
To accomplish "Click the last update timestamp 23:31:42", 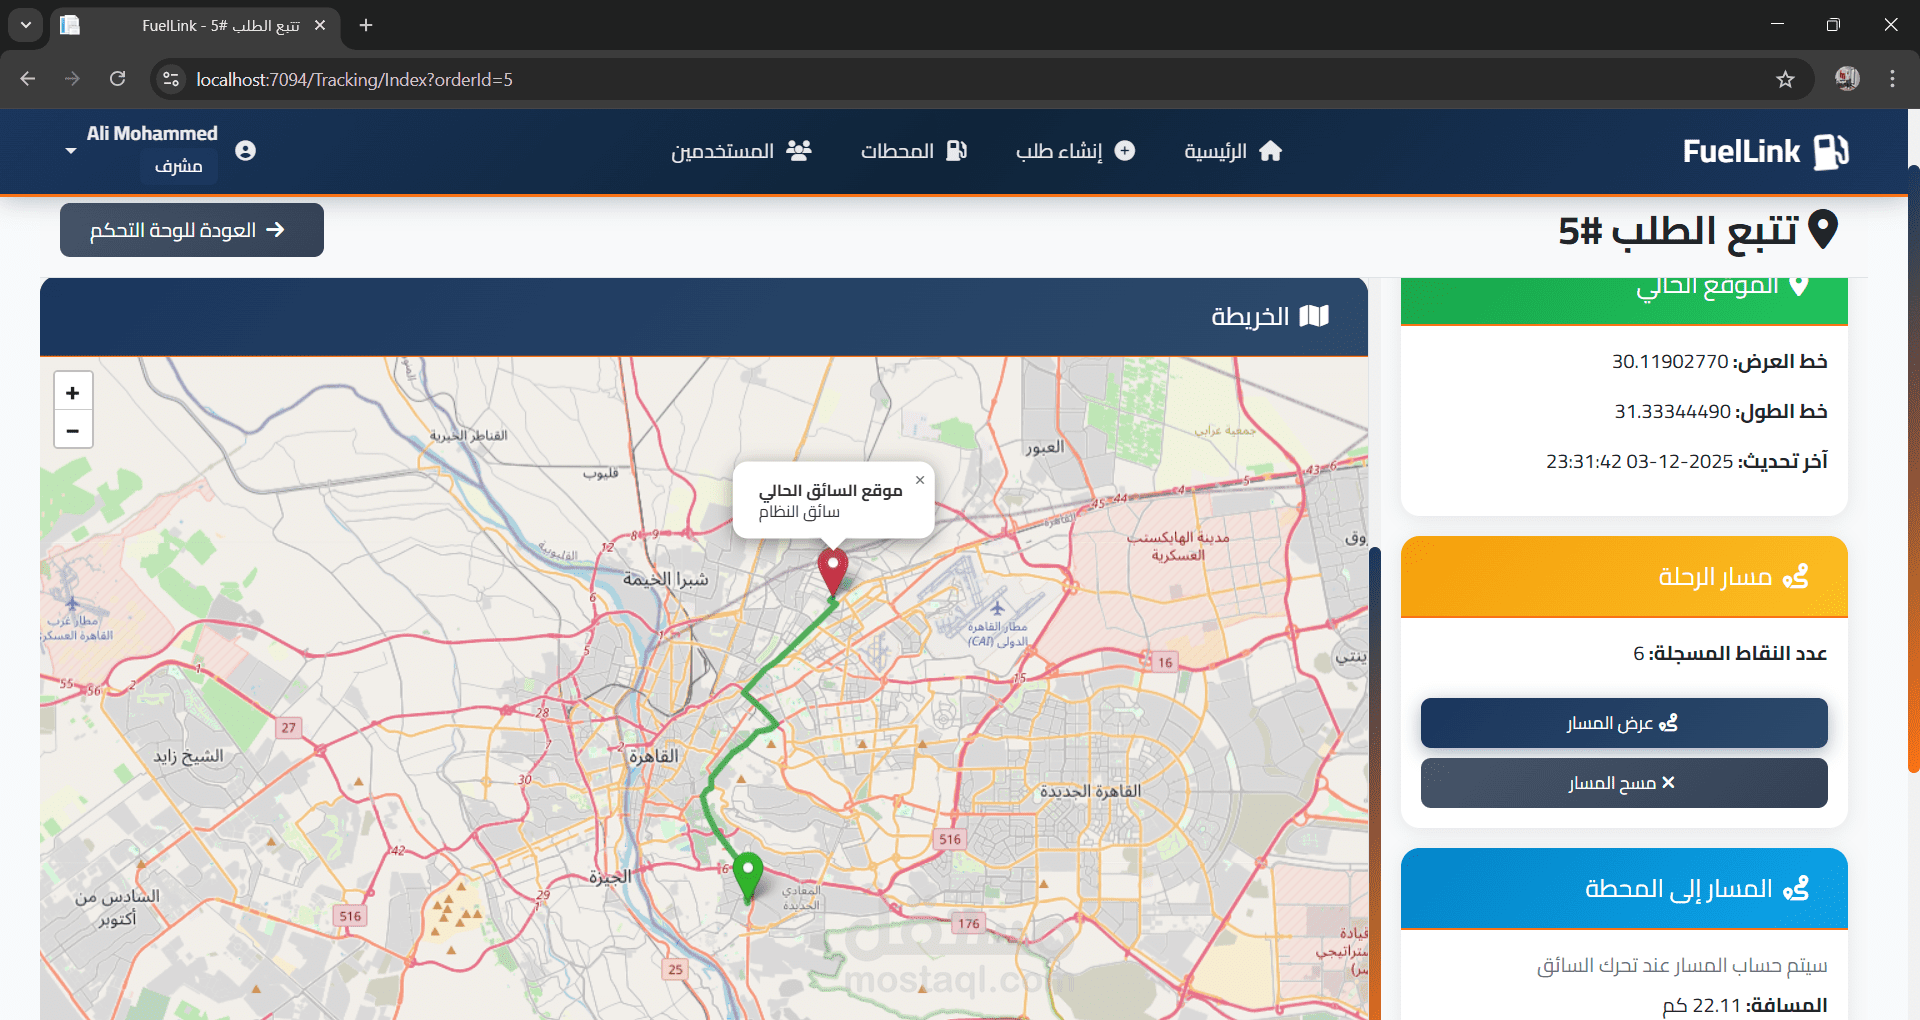I will (x=1640, y=461).
